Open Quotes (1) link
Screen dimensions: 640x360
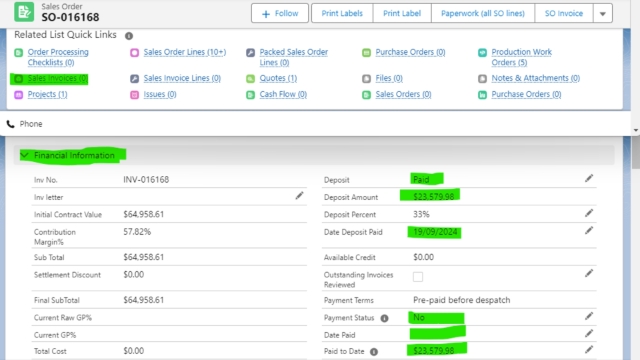coord(278,78)
